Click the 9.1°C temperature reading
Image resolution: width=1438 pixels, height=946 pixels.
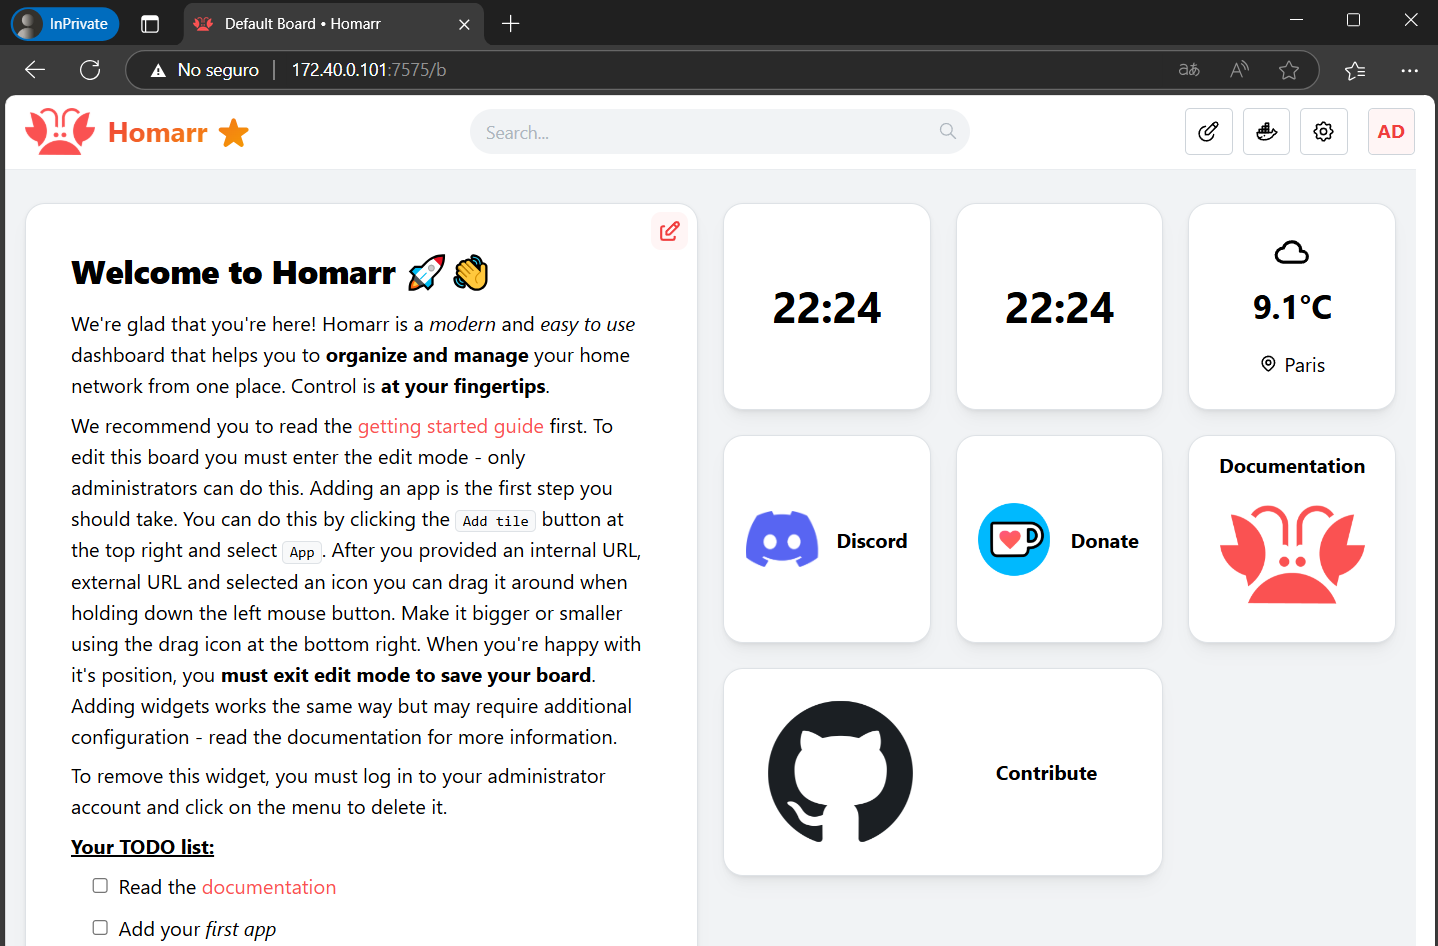[x=1292, y=307]
